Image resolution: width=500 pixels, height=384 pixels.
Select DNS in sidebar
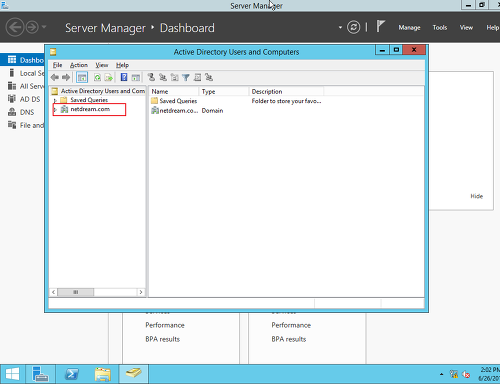click(22, 112)
